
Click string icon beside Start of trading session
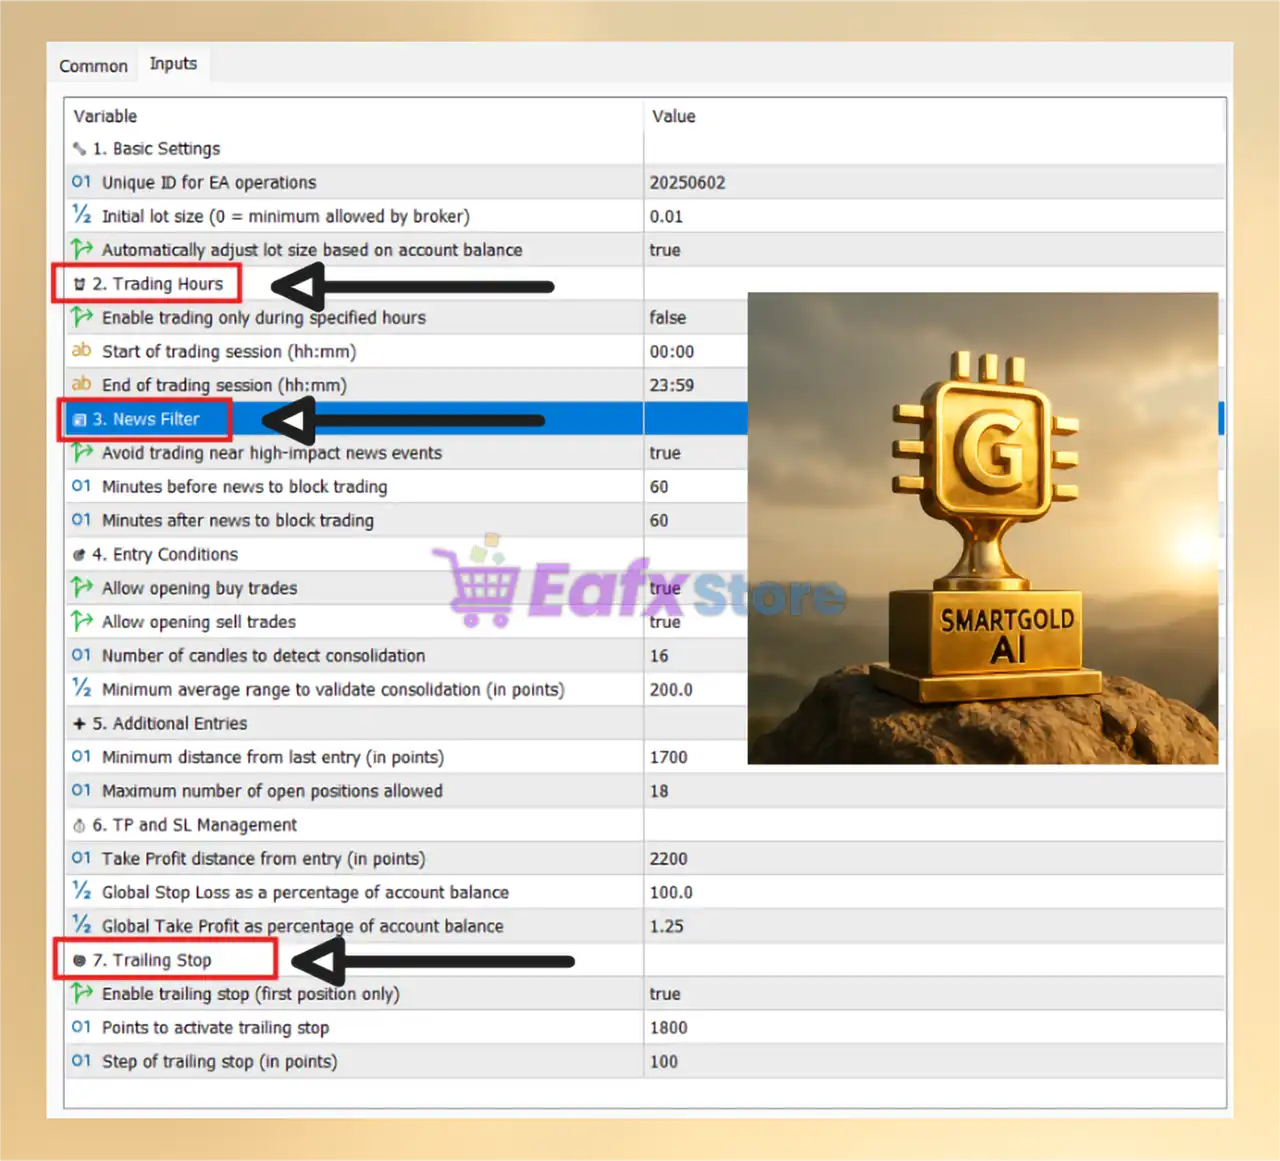(81, 350)
